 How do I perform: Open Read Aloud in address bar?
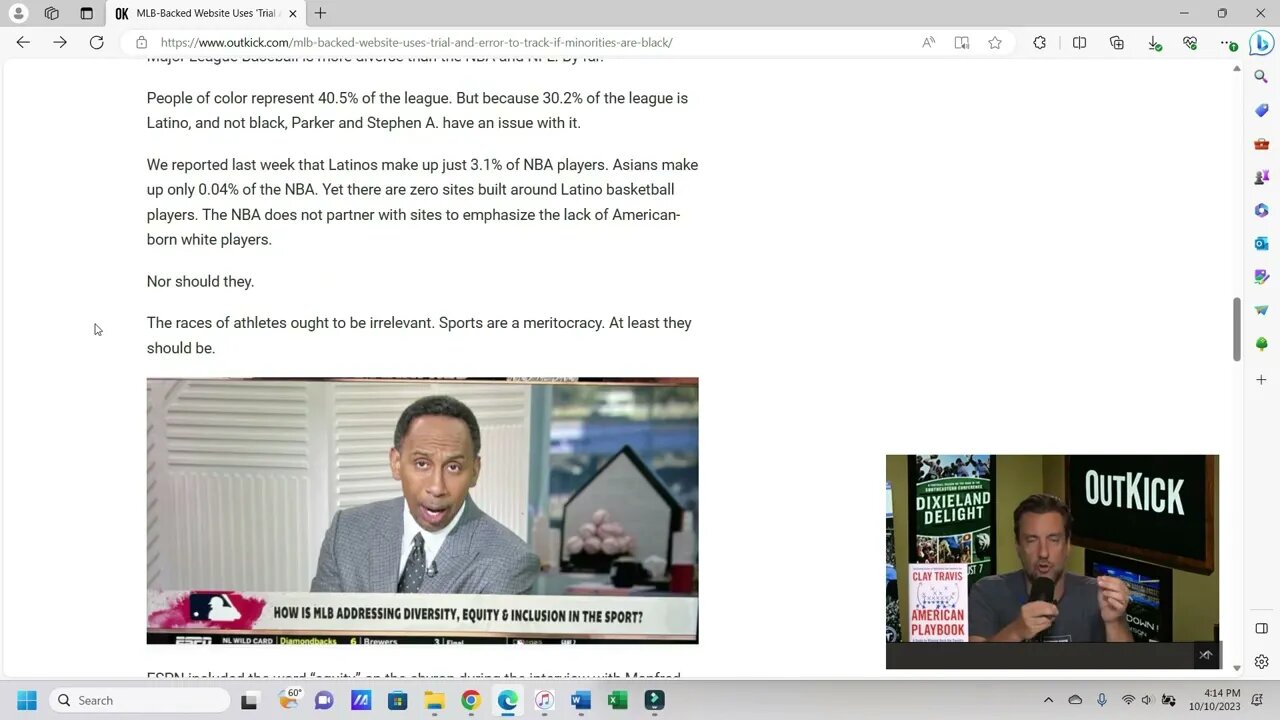pos(929,42)
